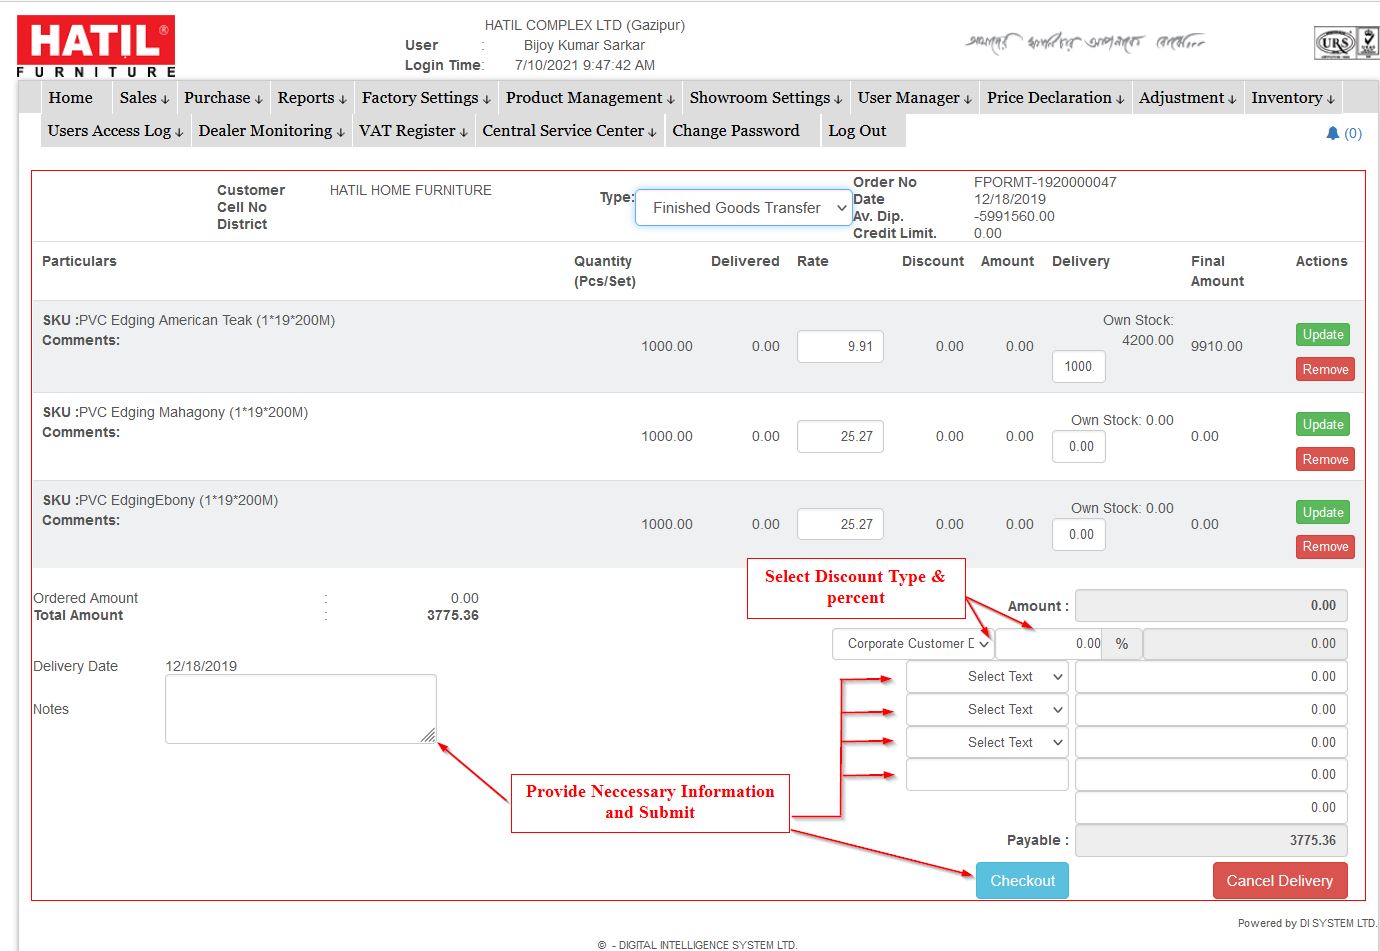Screen dimensions: 1380x951
Task: Click the Mahagony rate field 25.27
Action: tap(840, 437)
